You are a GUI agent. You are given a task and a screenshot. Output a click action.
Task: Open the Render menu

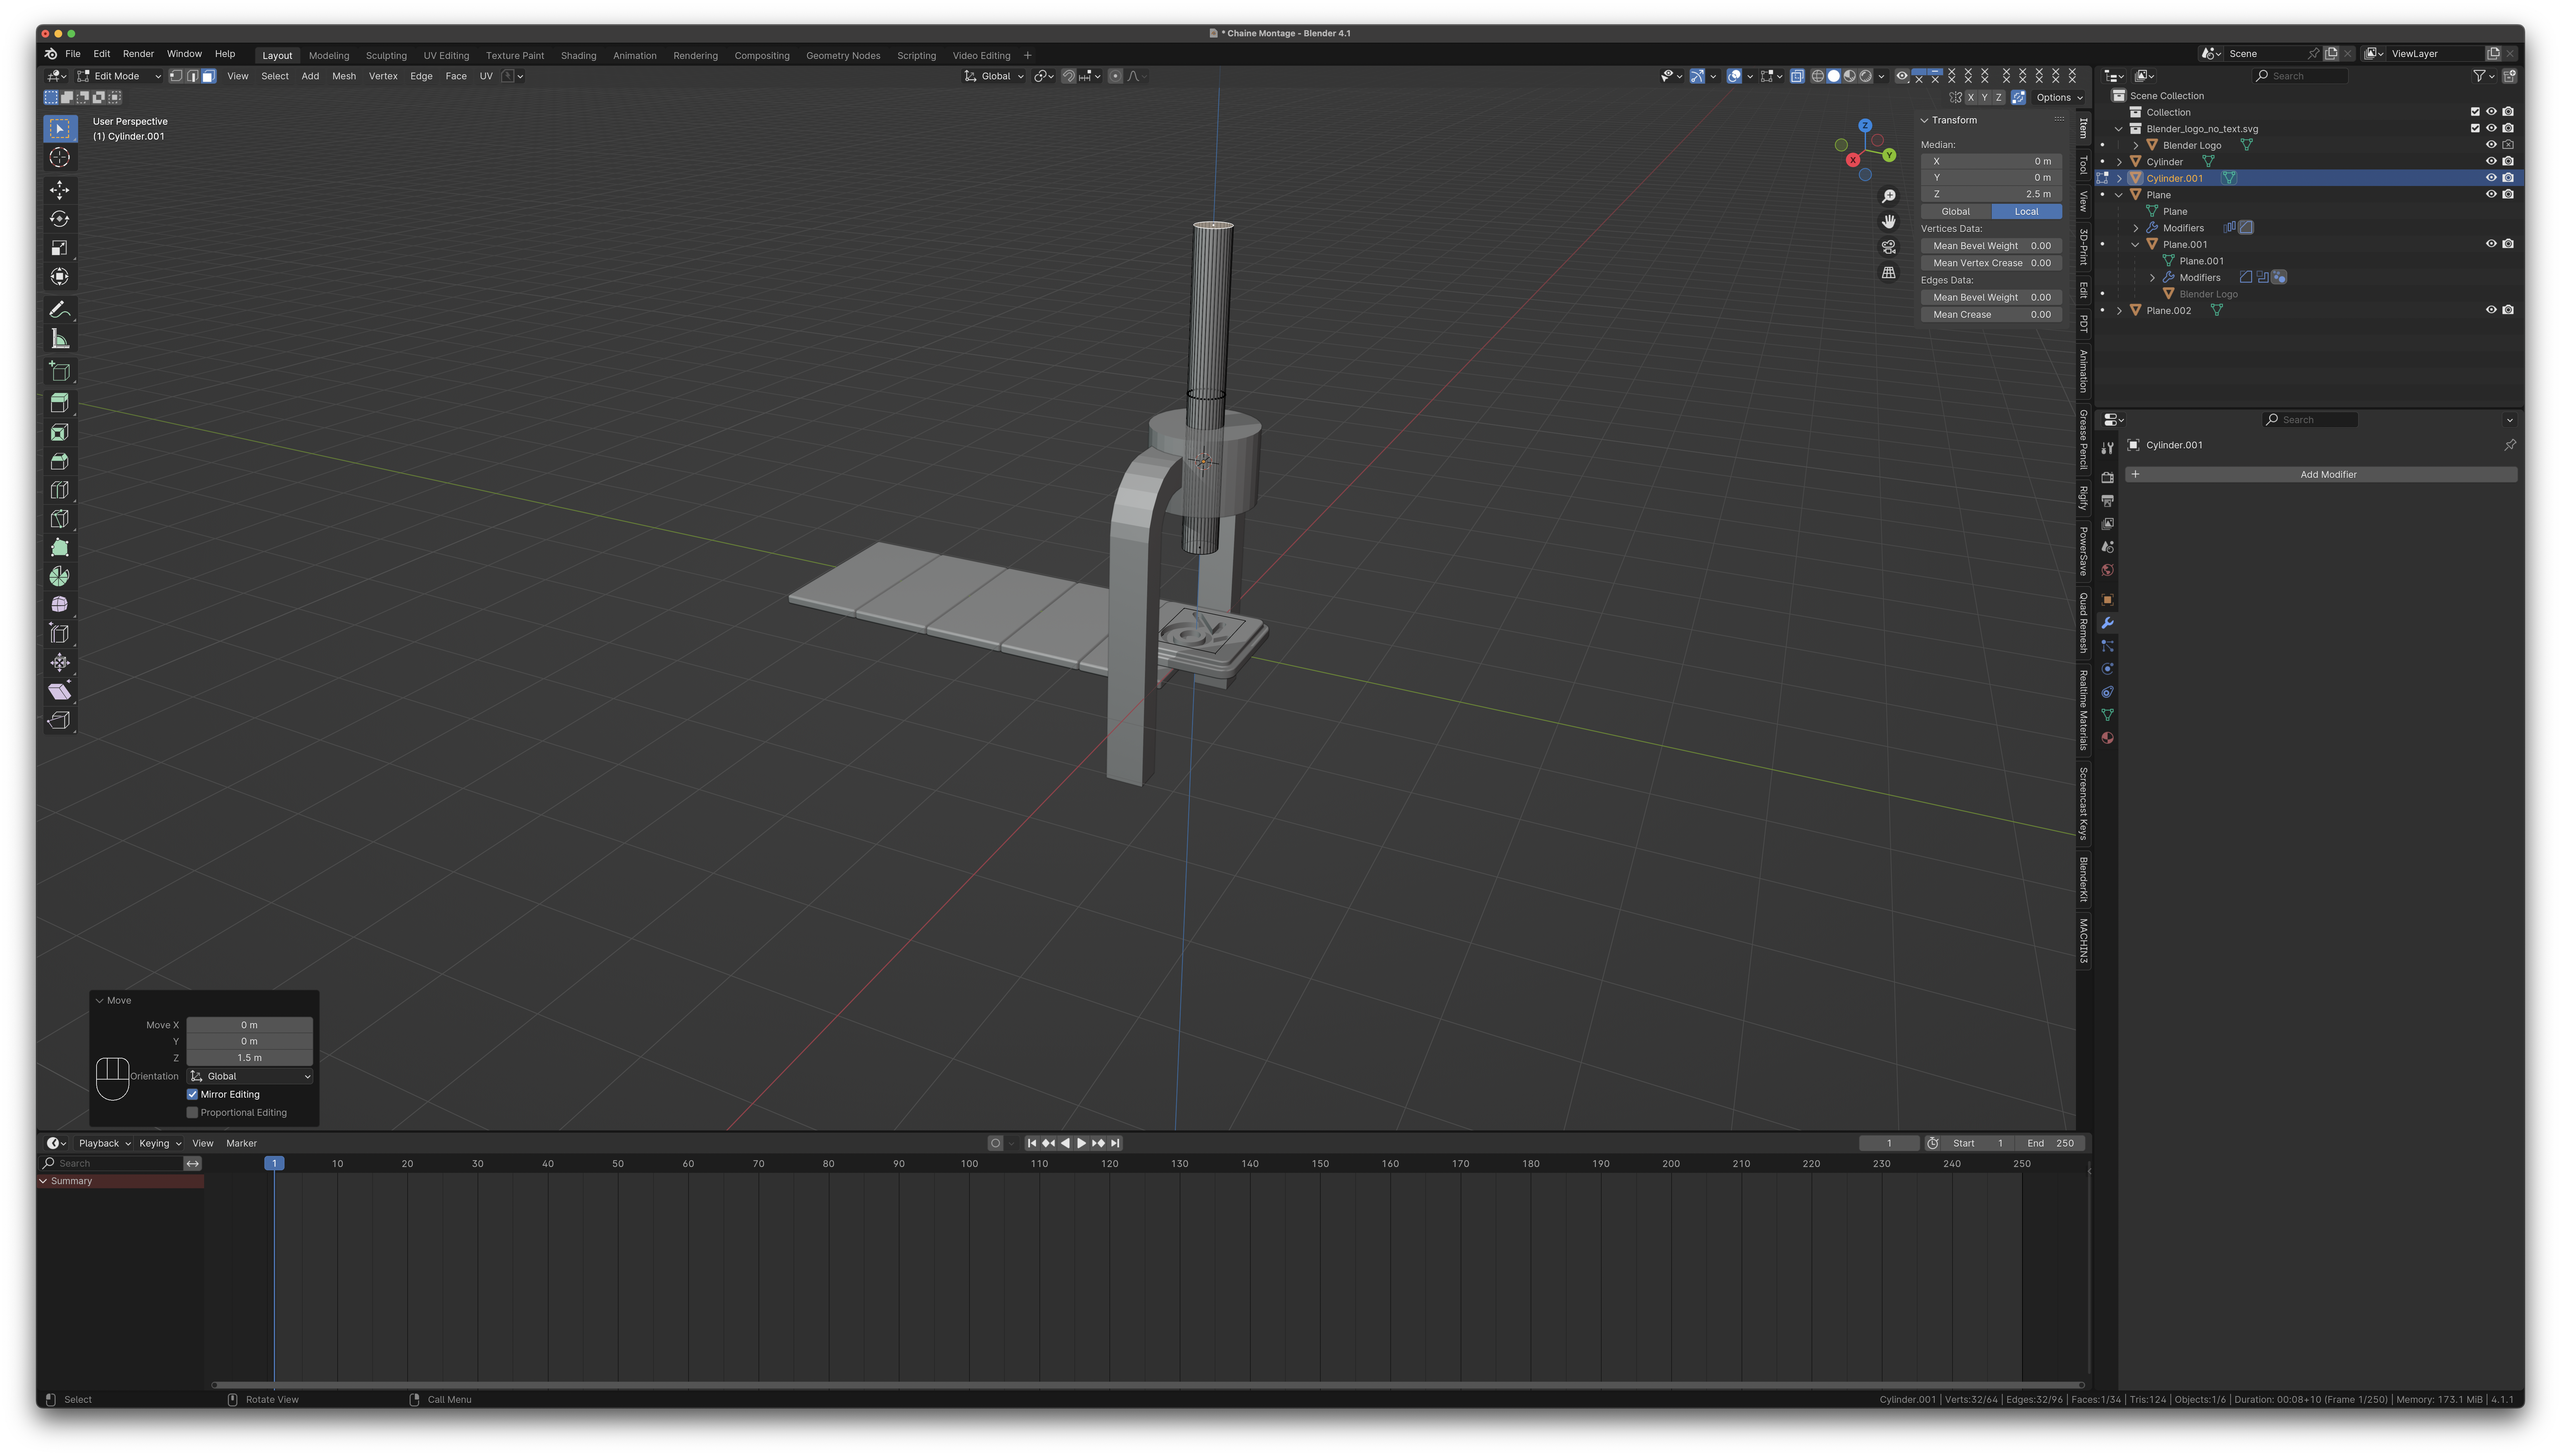[x=138, y=54]
